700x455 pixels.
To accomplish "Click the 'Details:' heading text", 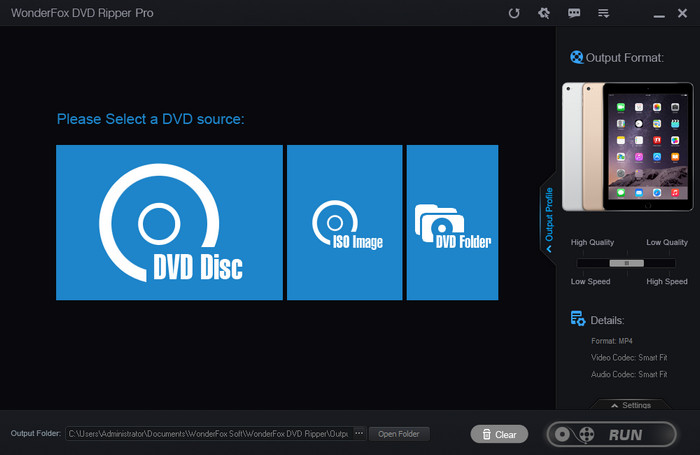I will [607, 320].
